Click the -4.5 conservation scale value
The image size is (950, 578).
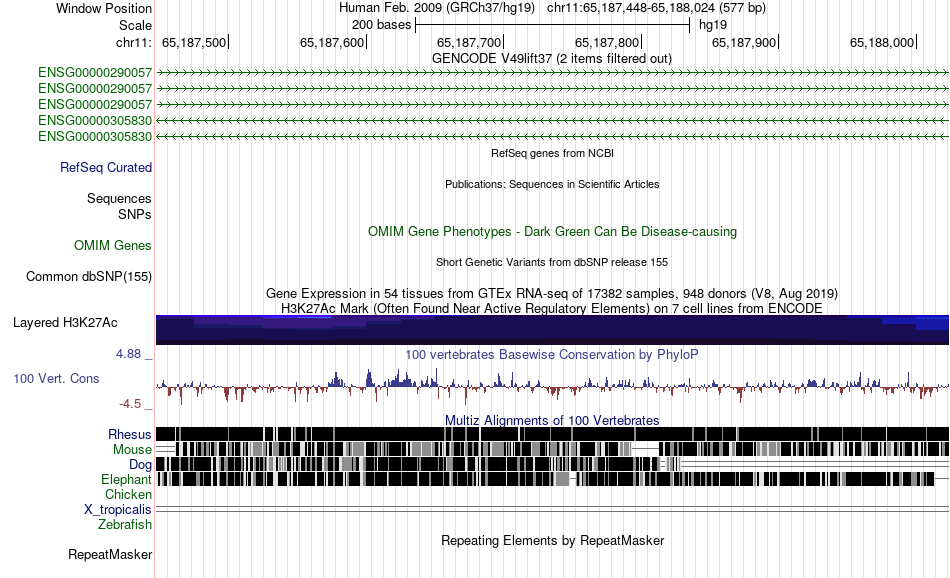pos(130,404)
